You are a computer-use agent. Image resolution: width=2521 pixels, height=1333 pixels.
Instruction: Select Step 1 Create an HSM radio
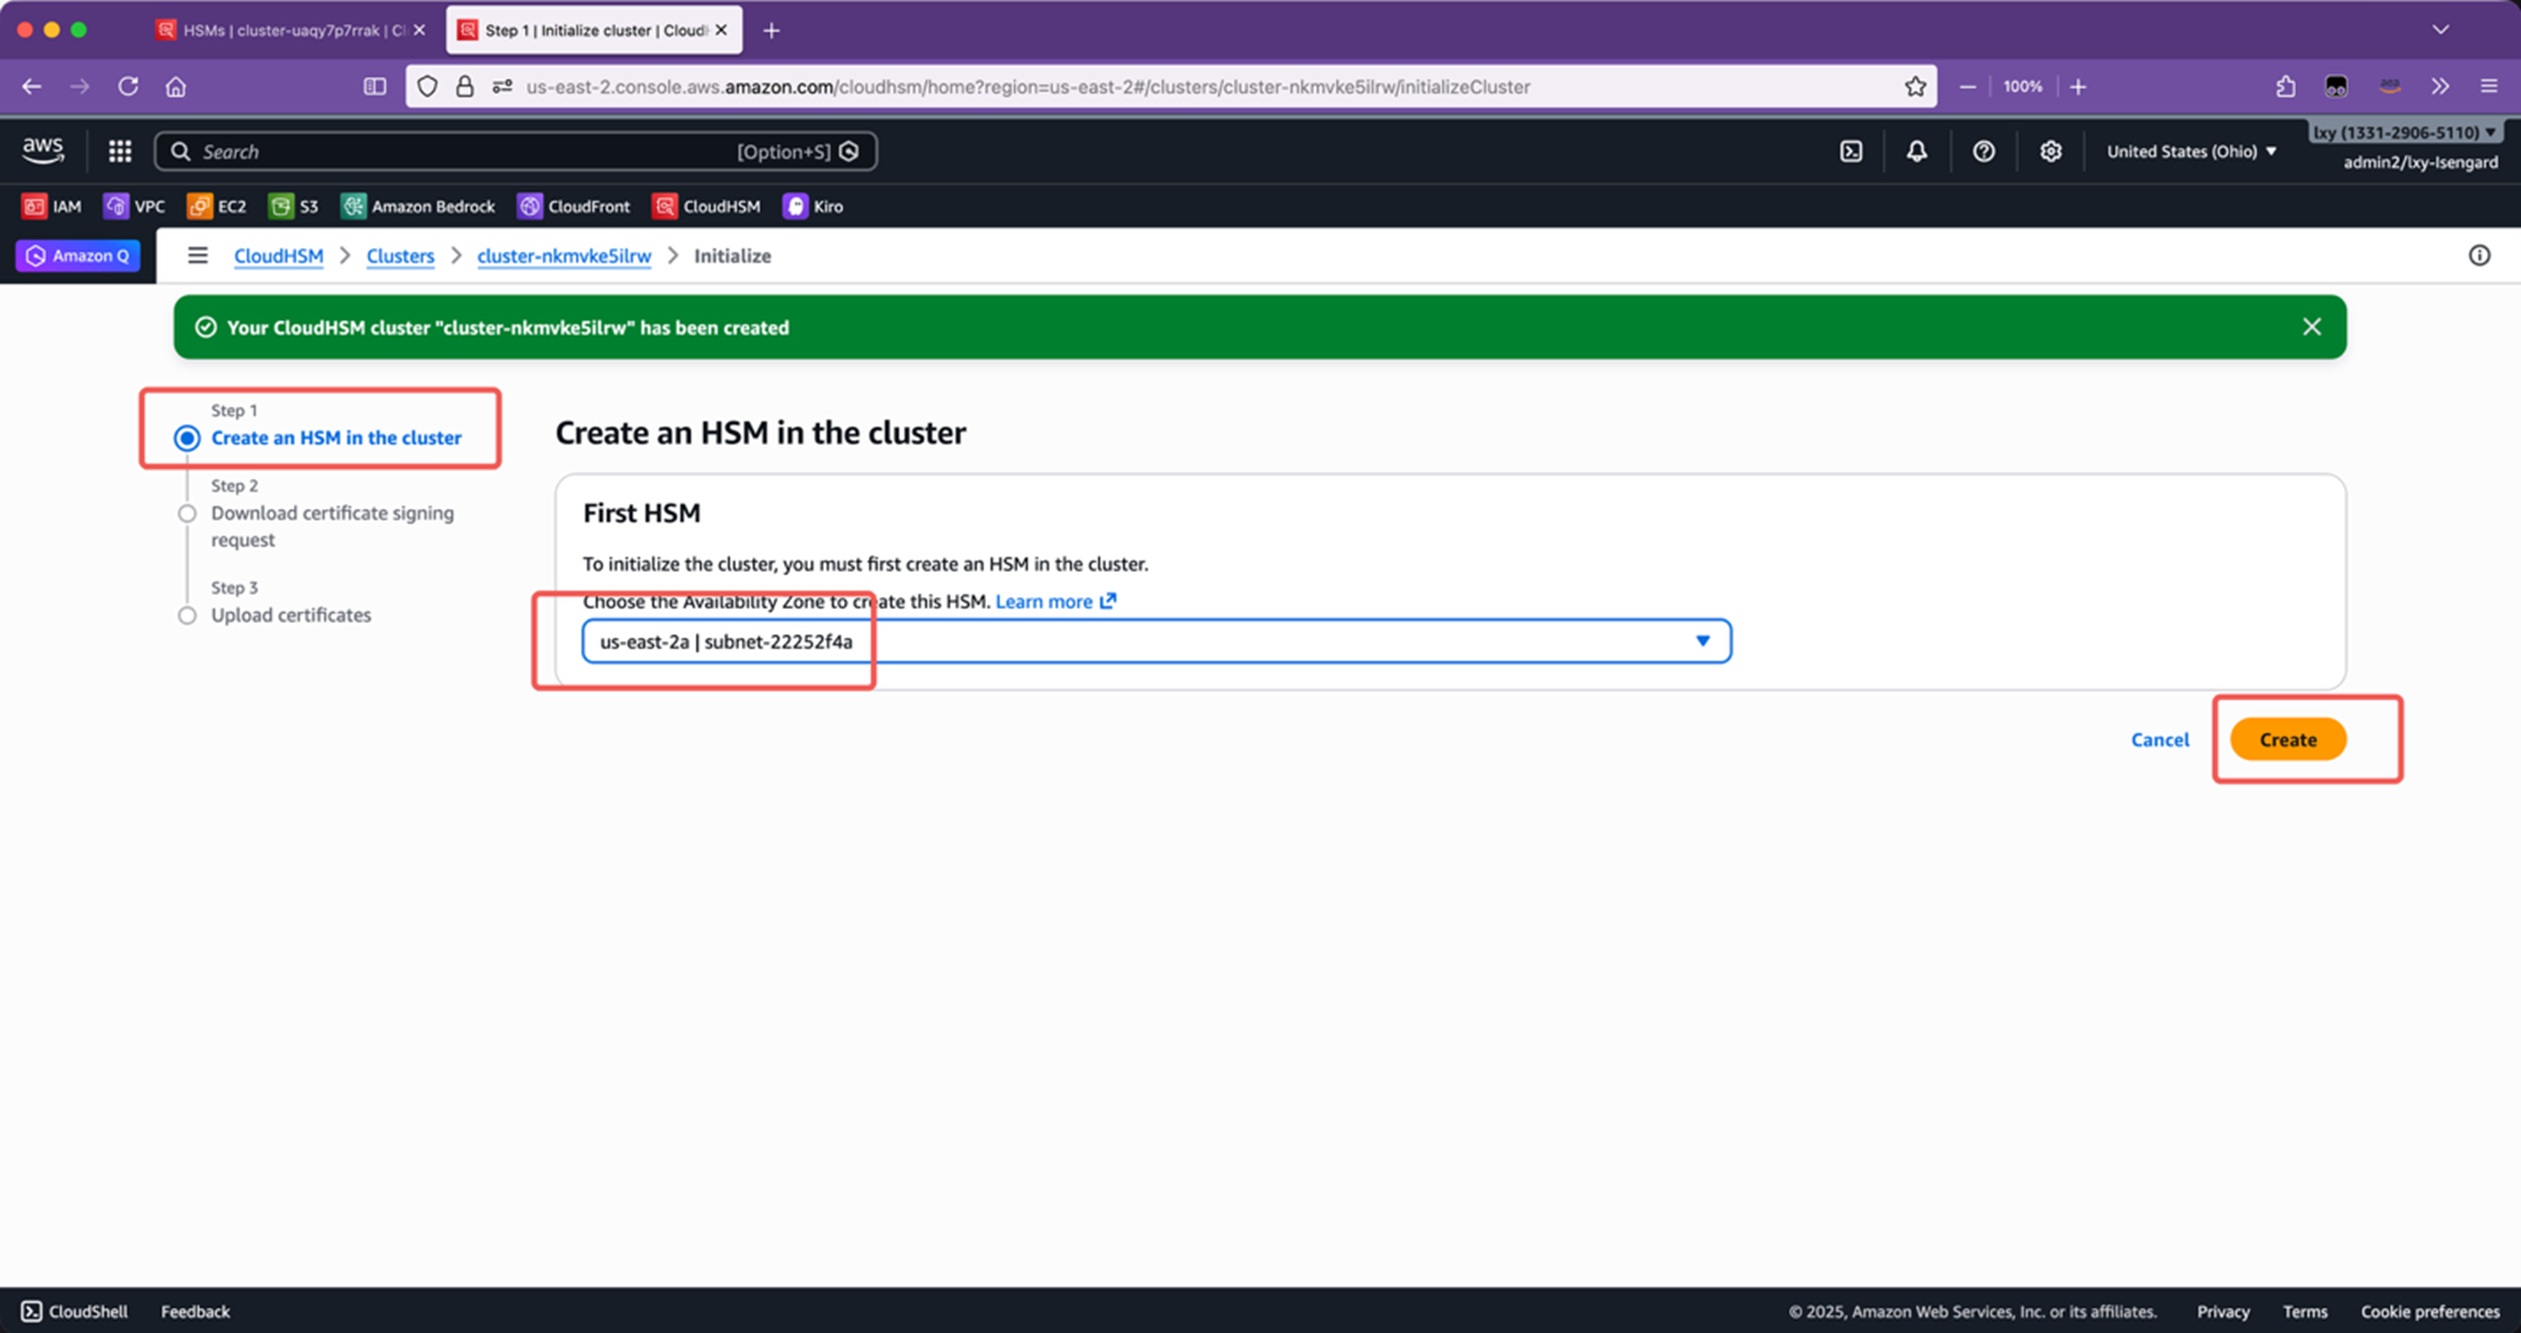coord(187,438)
